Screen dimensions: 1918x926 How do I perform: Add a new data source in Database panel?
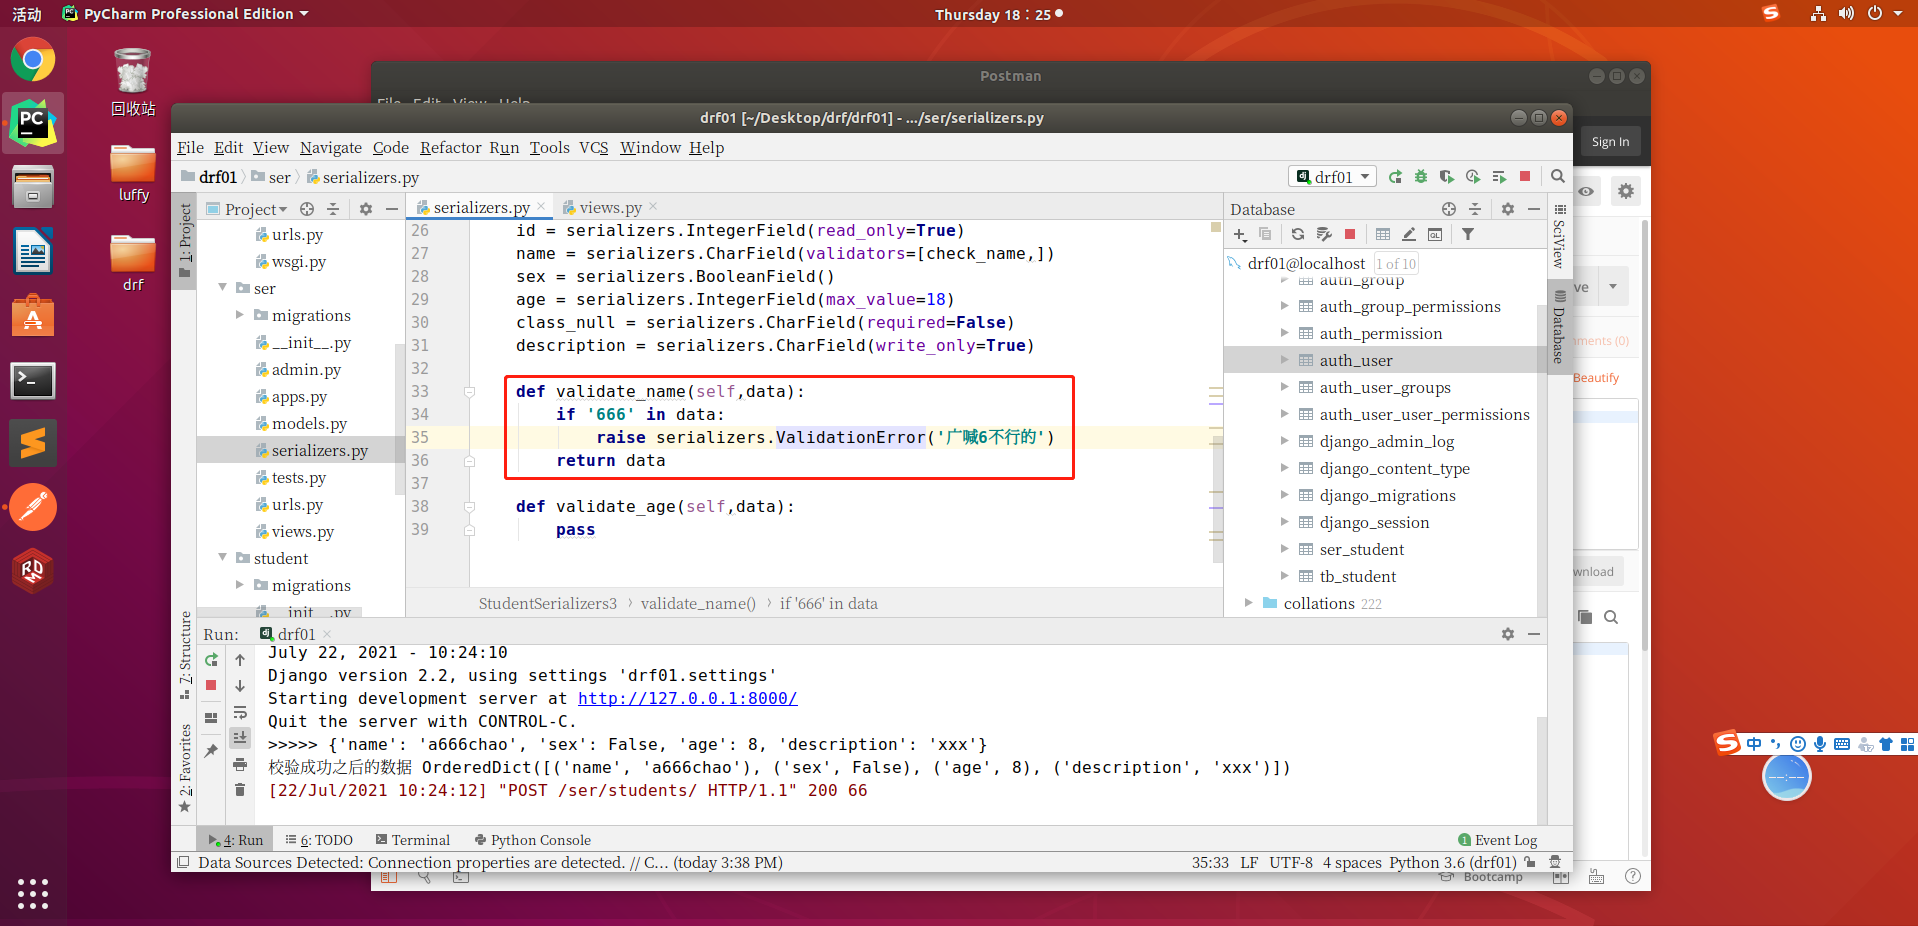click(x=1240, y=235)
